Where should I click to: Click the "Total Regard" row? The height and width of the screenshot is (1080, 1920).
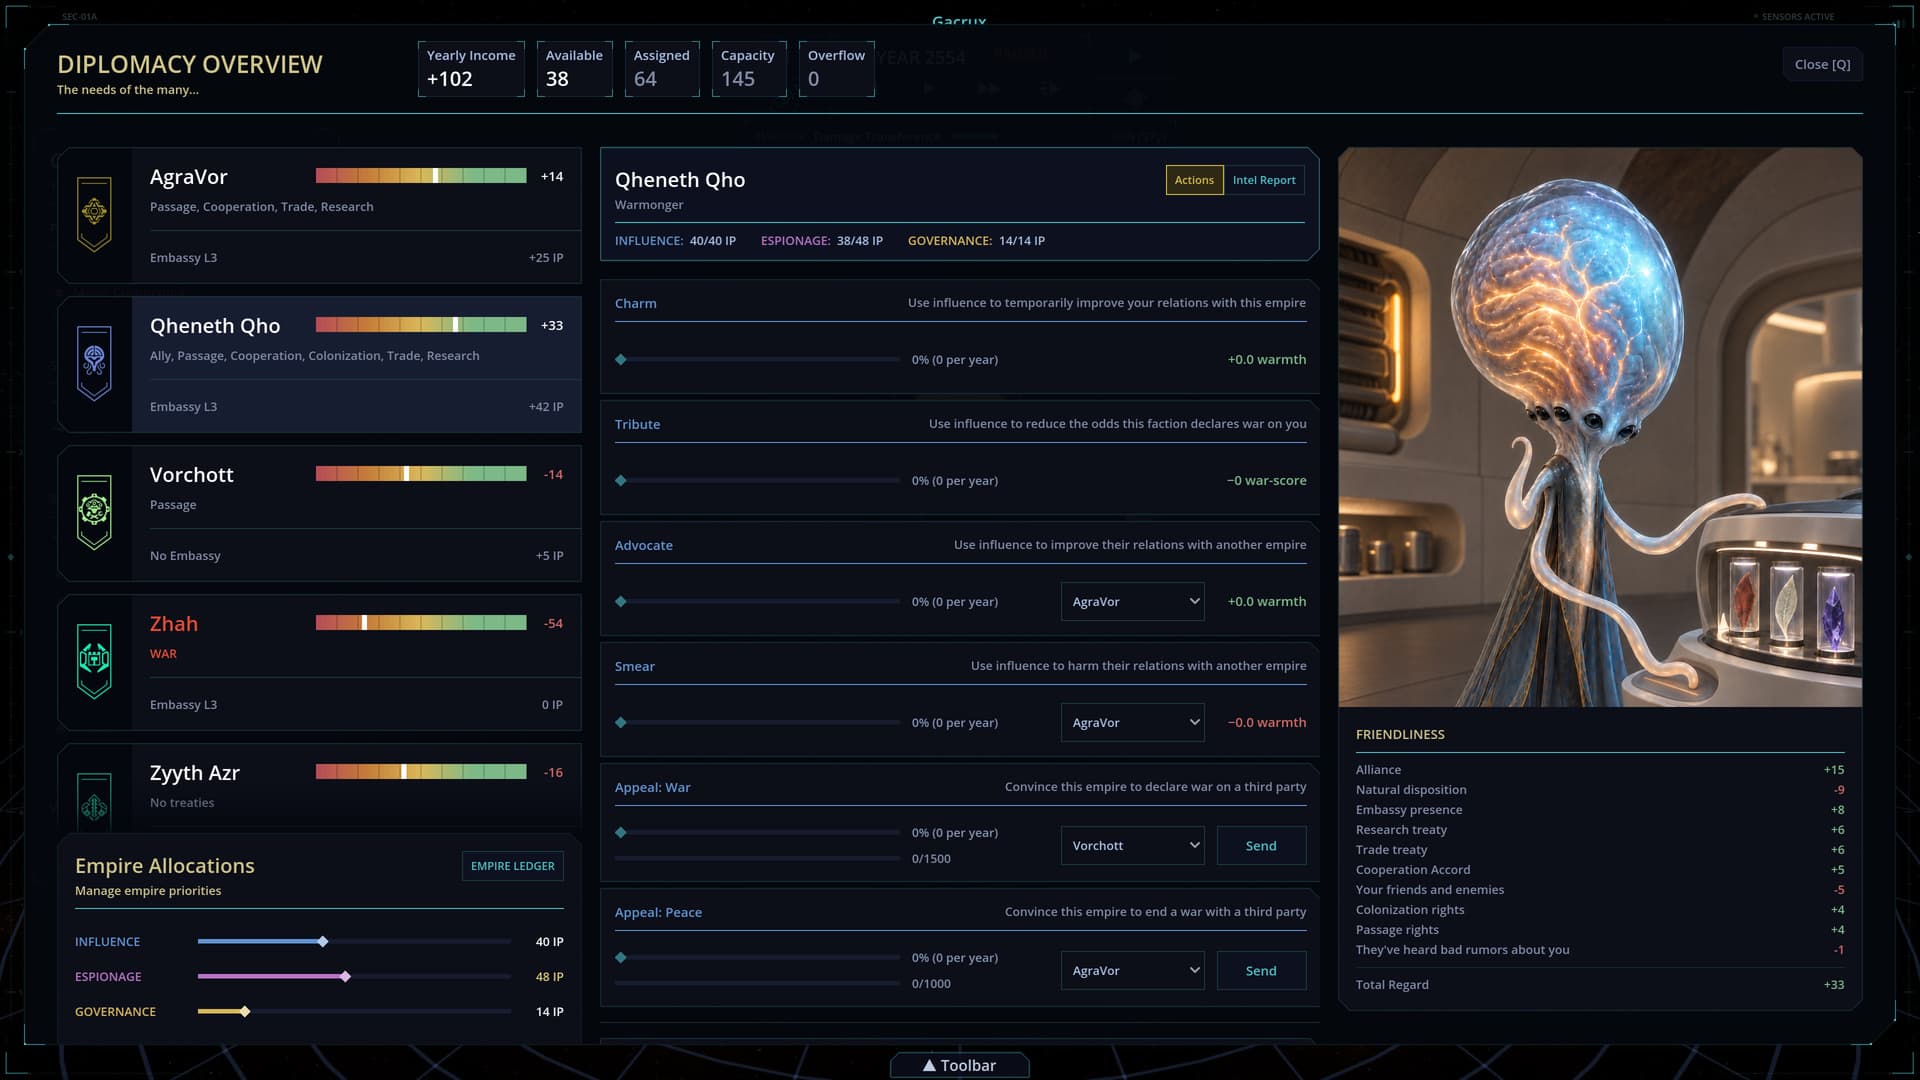1600,985
